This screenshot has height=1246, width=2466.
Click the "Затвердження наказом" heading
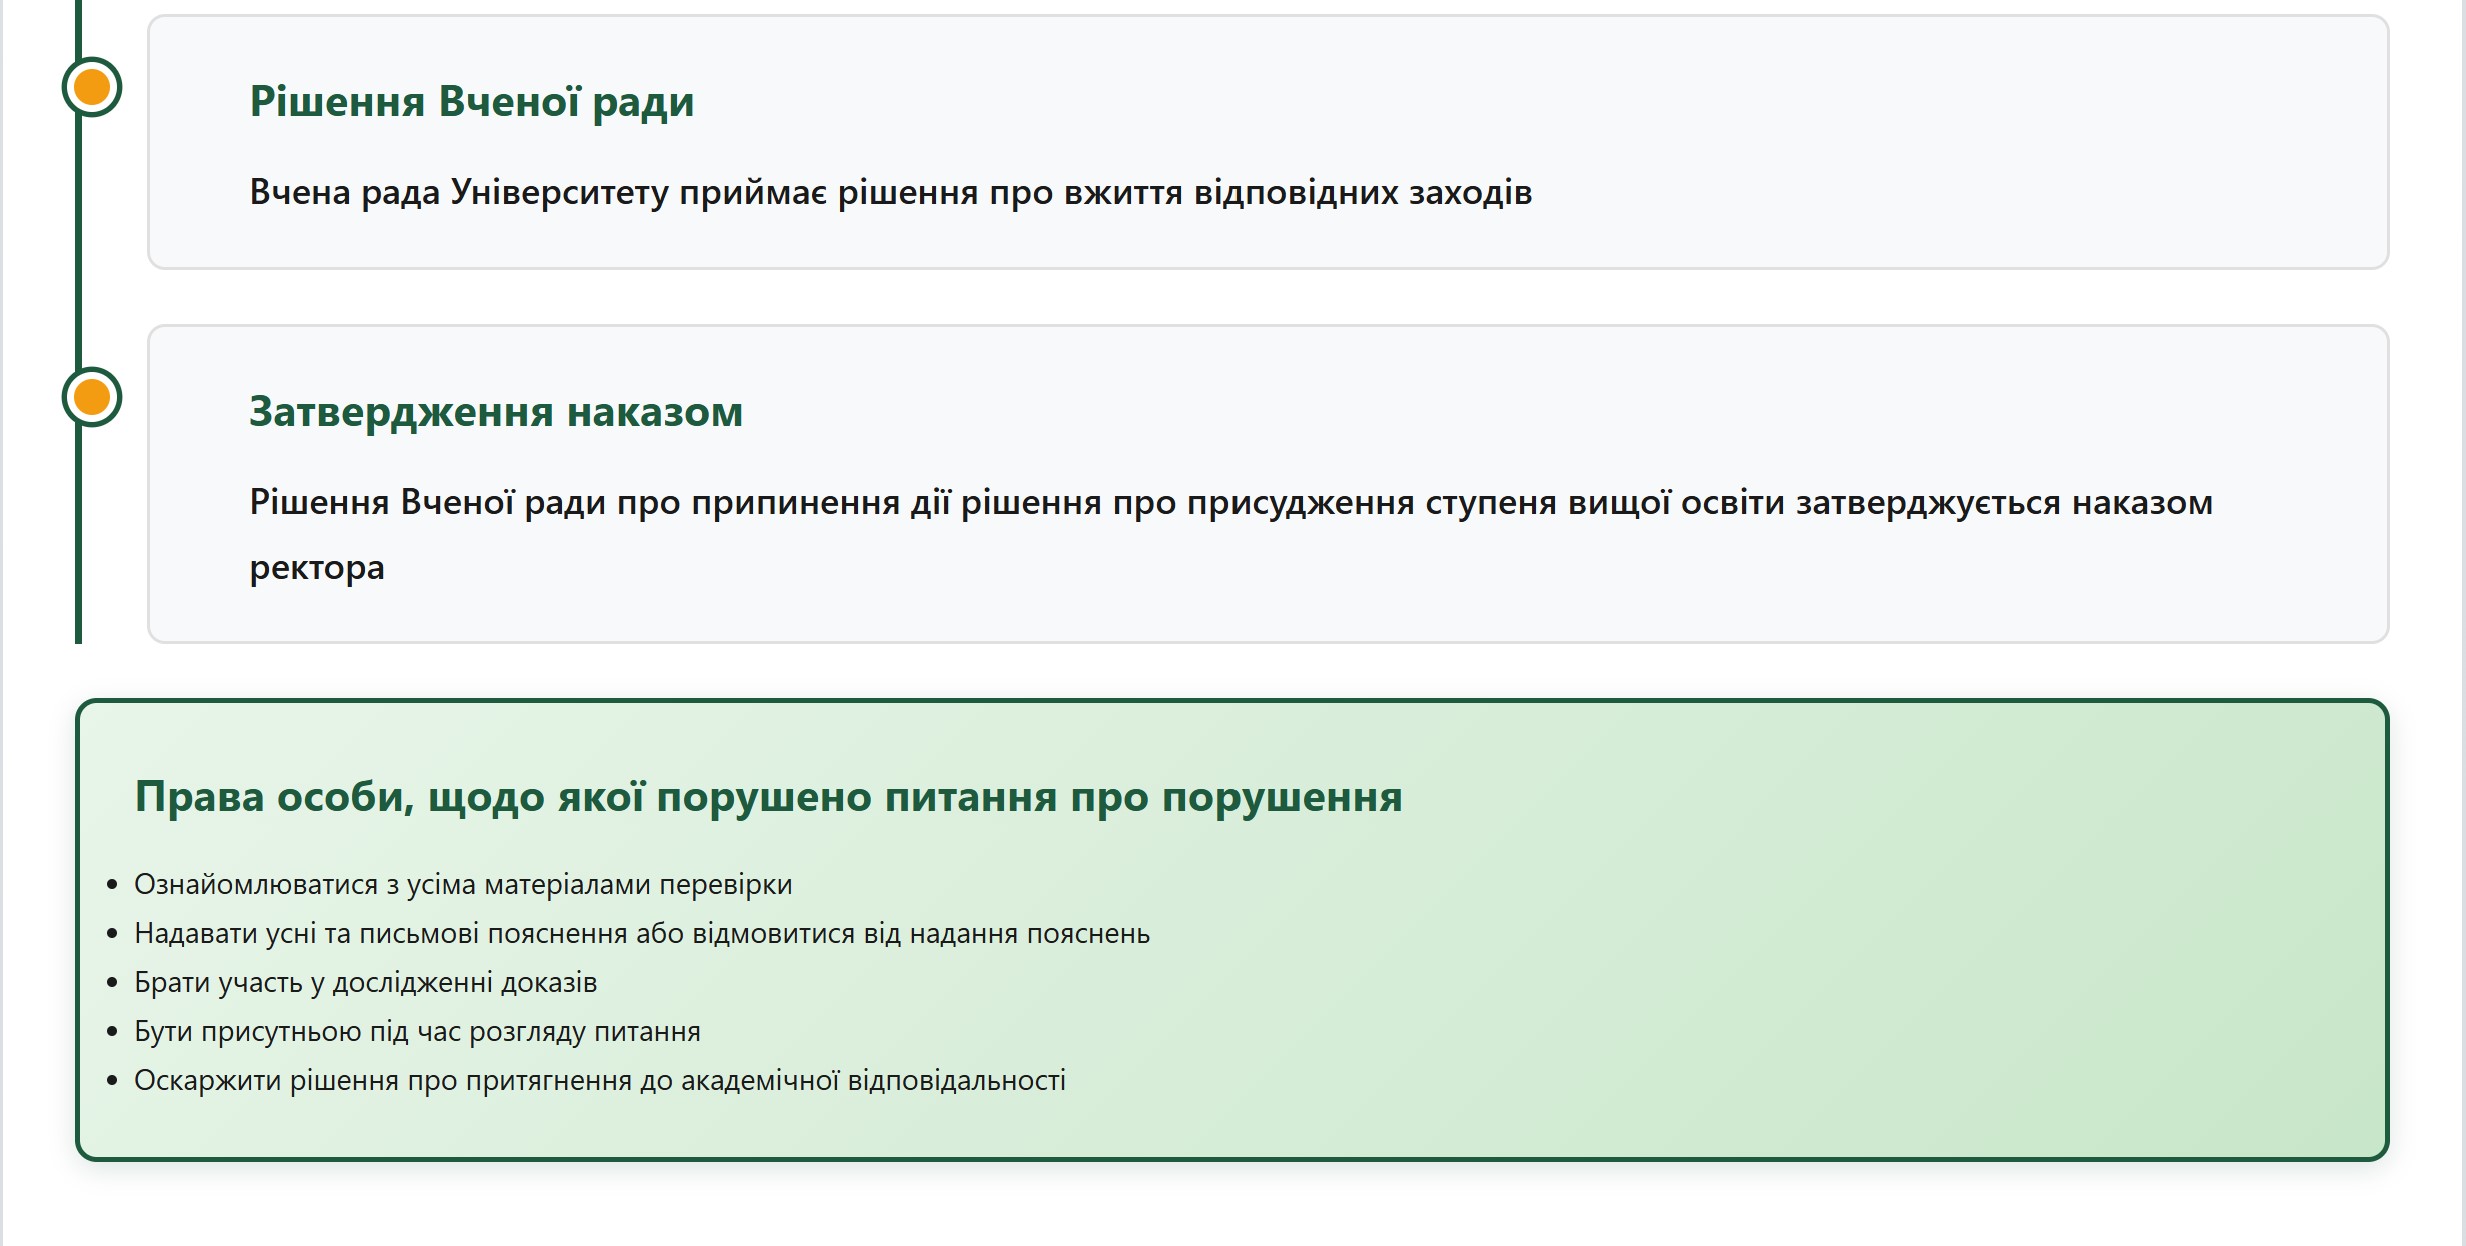coord(495,412)
